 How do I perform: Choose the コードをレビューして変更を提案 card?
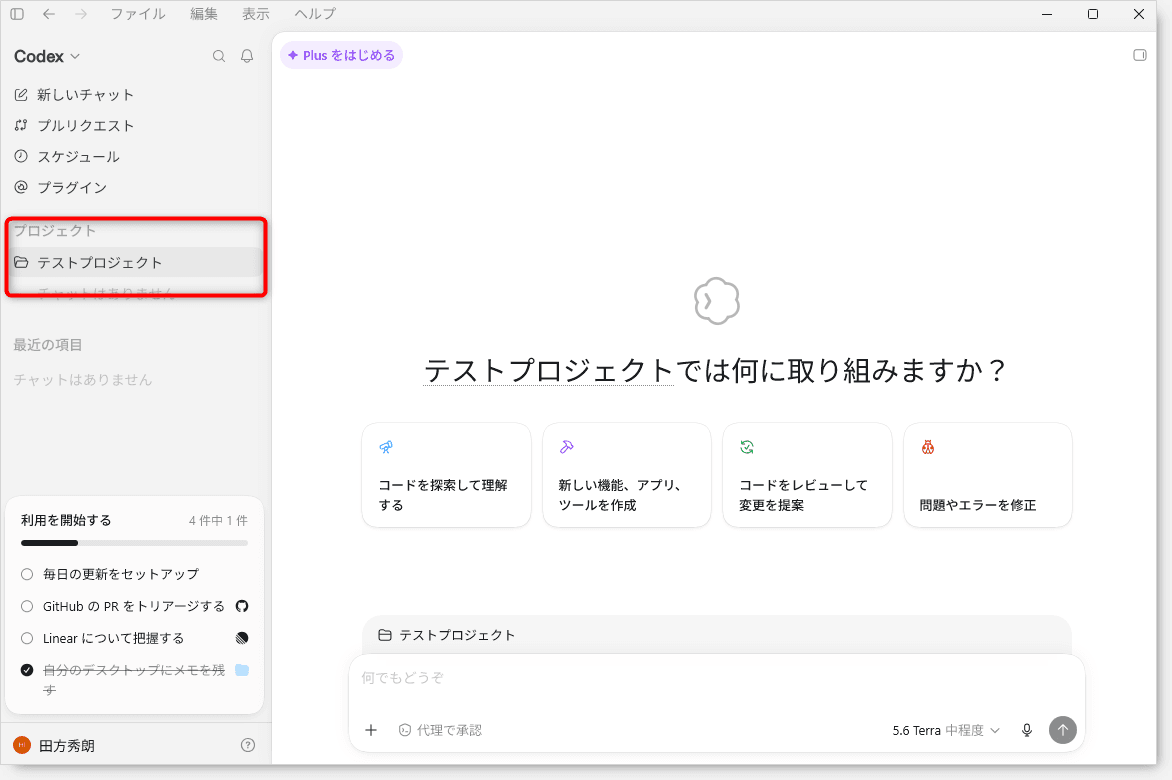pyautogui.click(x=807, y=475)
